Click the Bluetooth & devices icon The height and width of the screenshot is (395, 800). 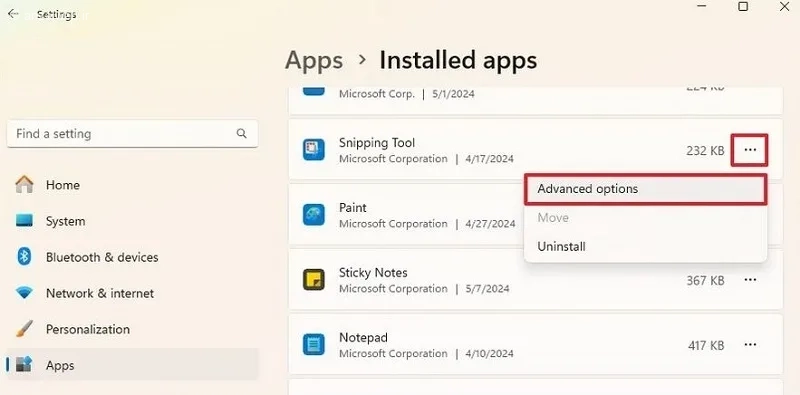(24, 257)
